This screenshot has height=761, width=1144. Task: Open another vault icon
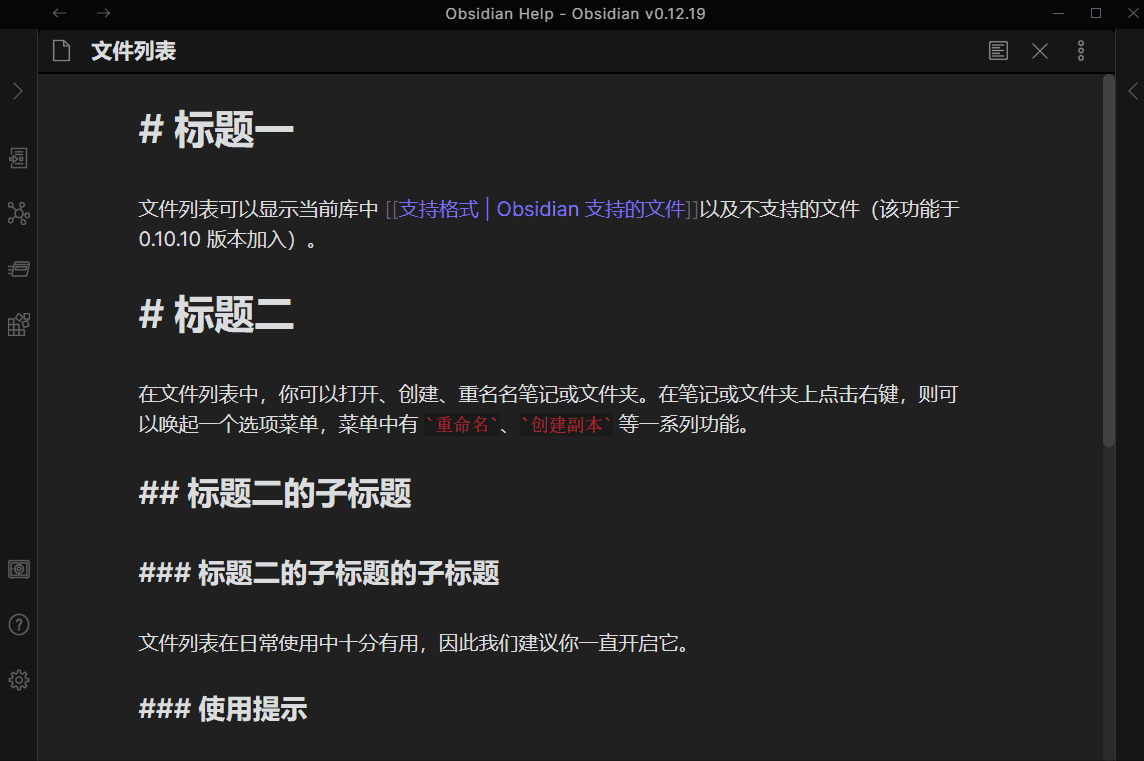tap(18, 569)
